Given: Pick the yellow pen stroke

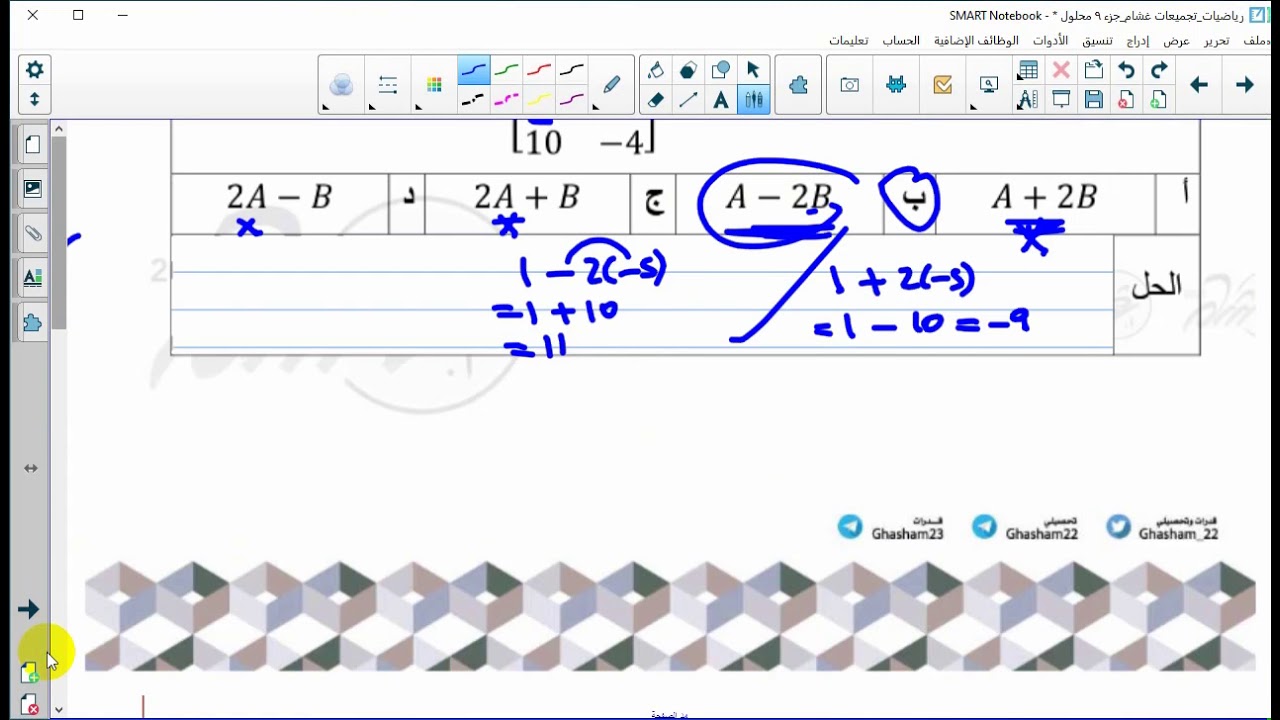Looking at the screenshot, I should click(x=539, y=99).
